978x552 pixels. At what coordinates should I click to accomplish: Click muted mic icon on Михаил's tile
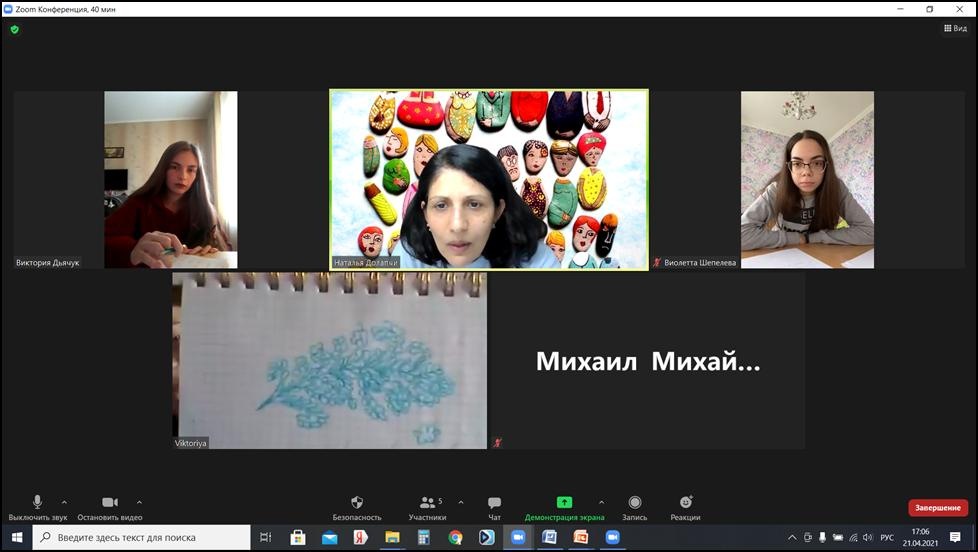coord(497,443)
